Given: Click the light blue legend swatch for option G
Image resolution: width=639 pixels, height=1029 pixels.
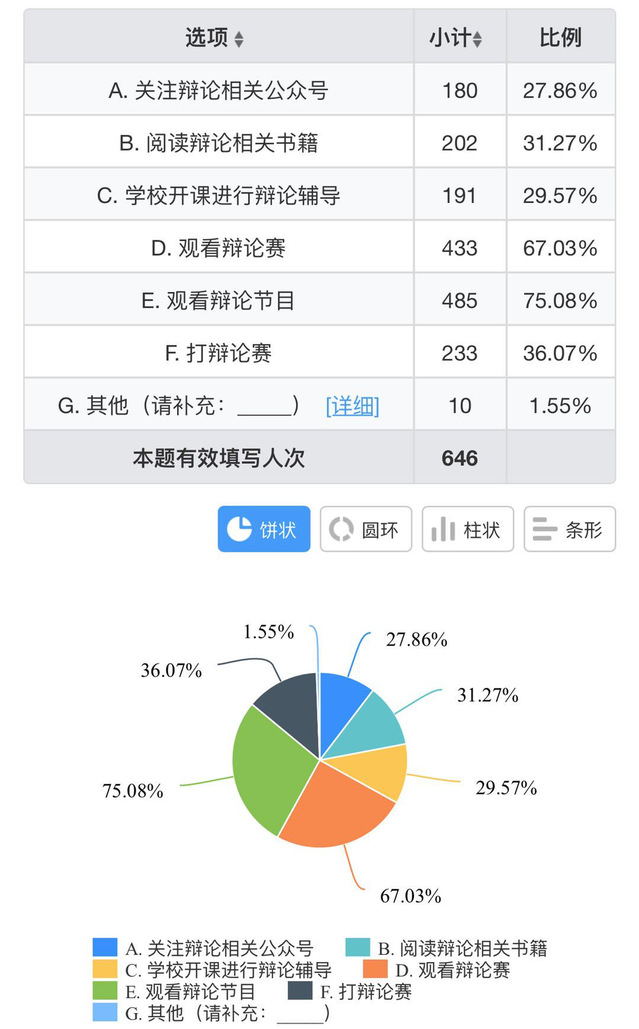Looking at the screenshot, I should point(106,1012).
